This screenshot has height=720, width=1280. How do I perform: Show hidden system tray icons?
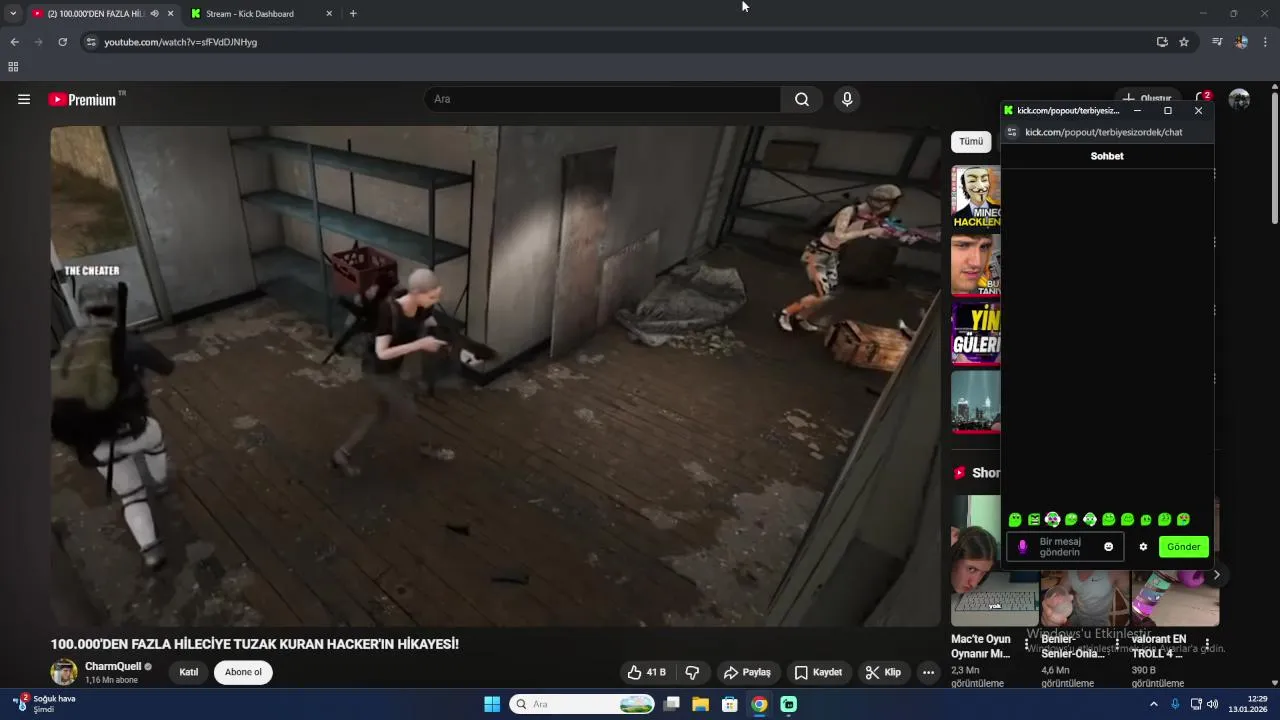point(1153,704)
